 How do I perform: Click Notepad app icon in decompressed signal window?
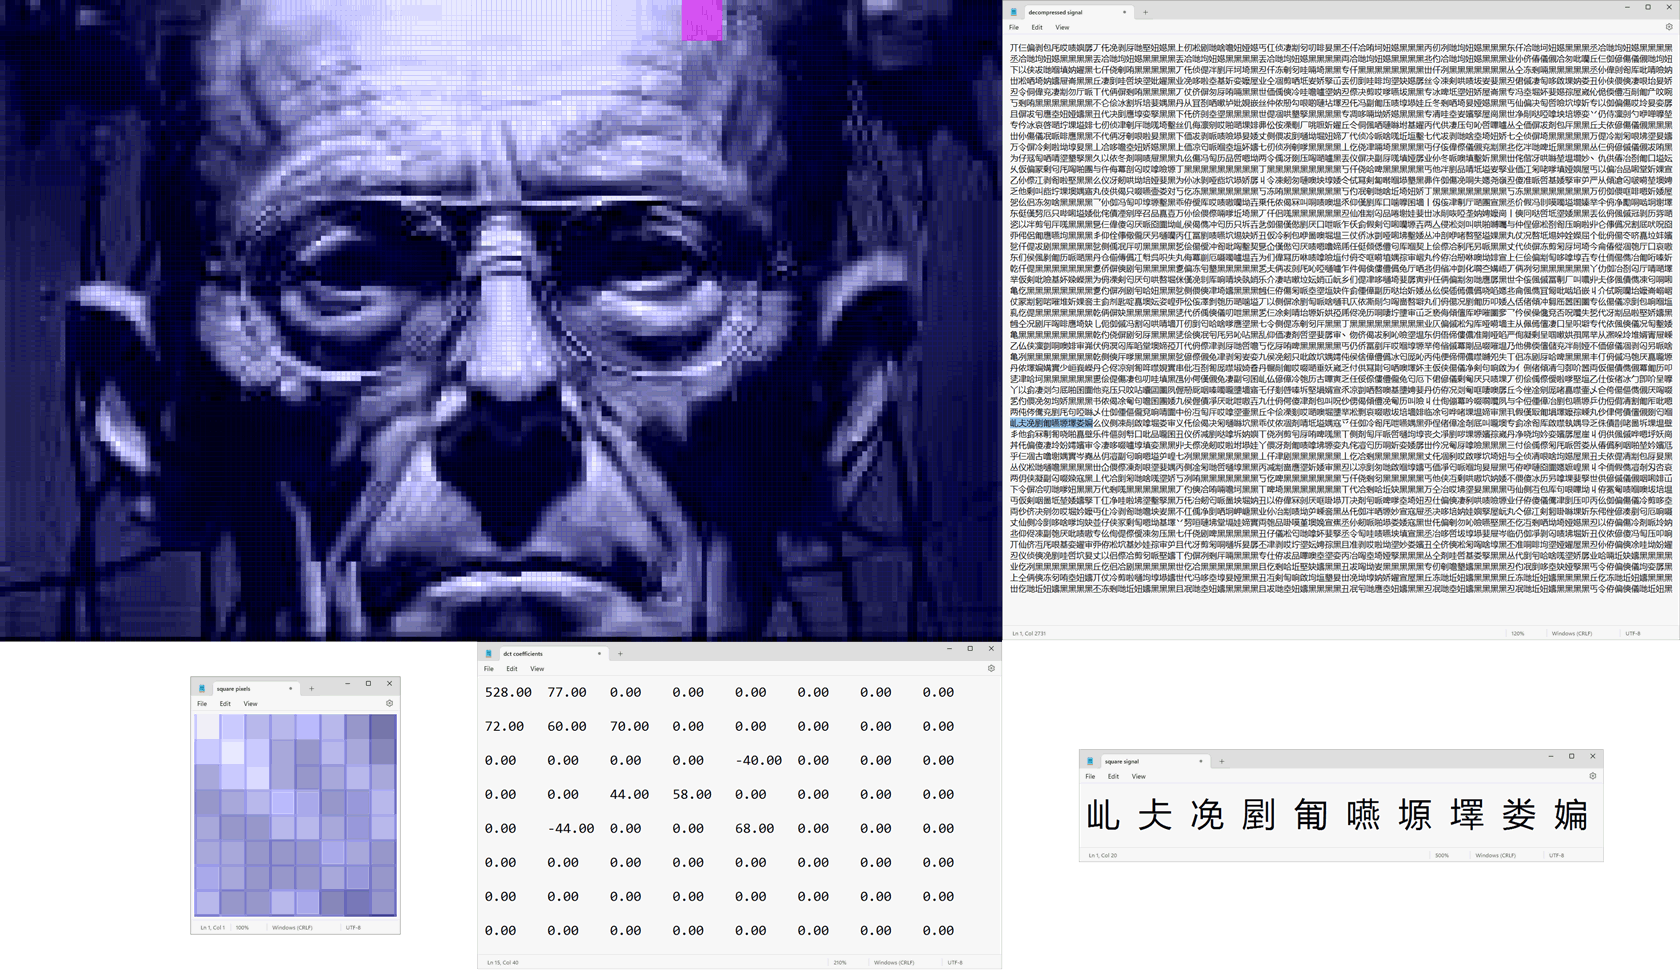[1014, 12]
